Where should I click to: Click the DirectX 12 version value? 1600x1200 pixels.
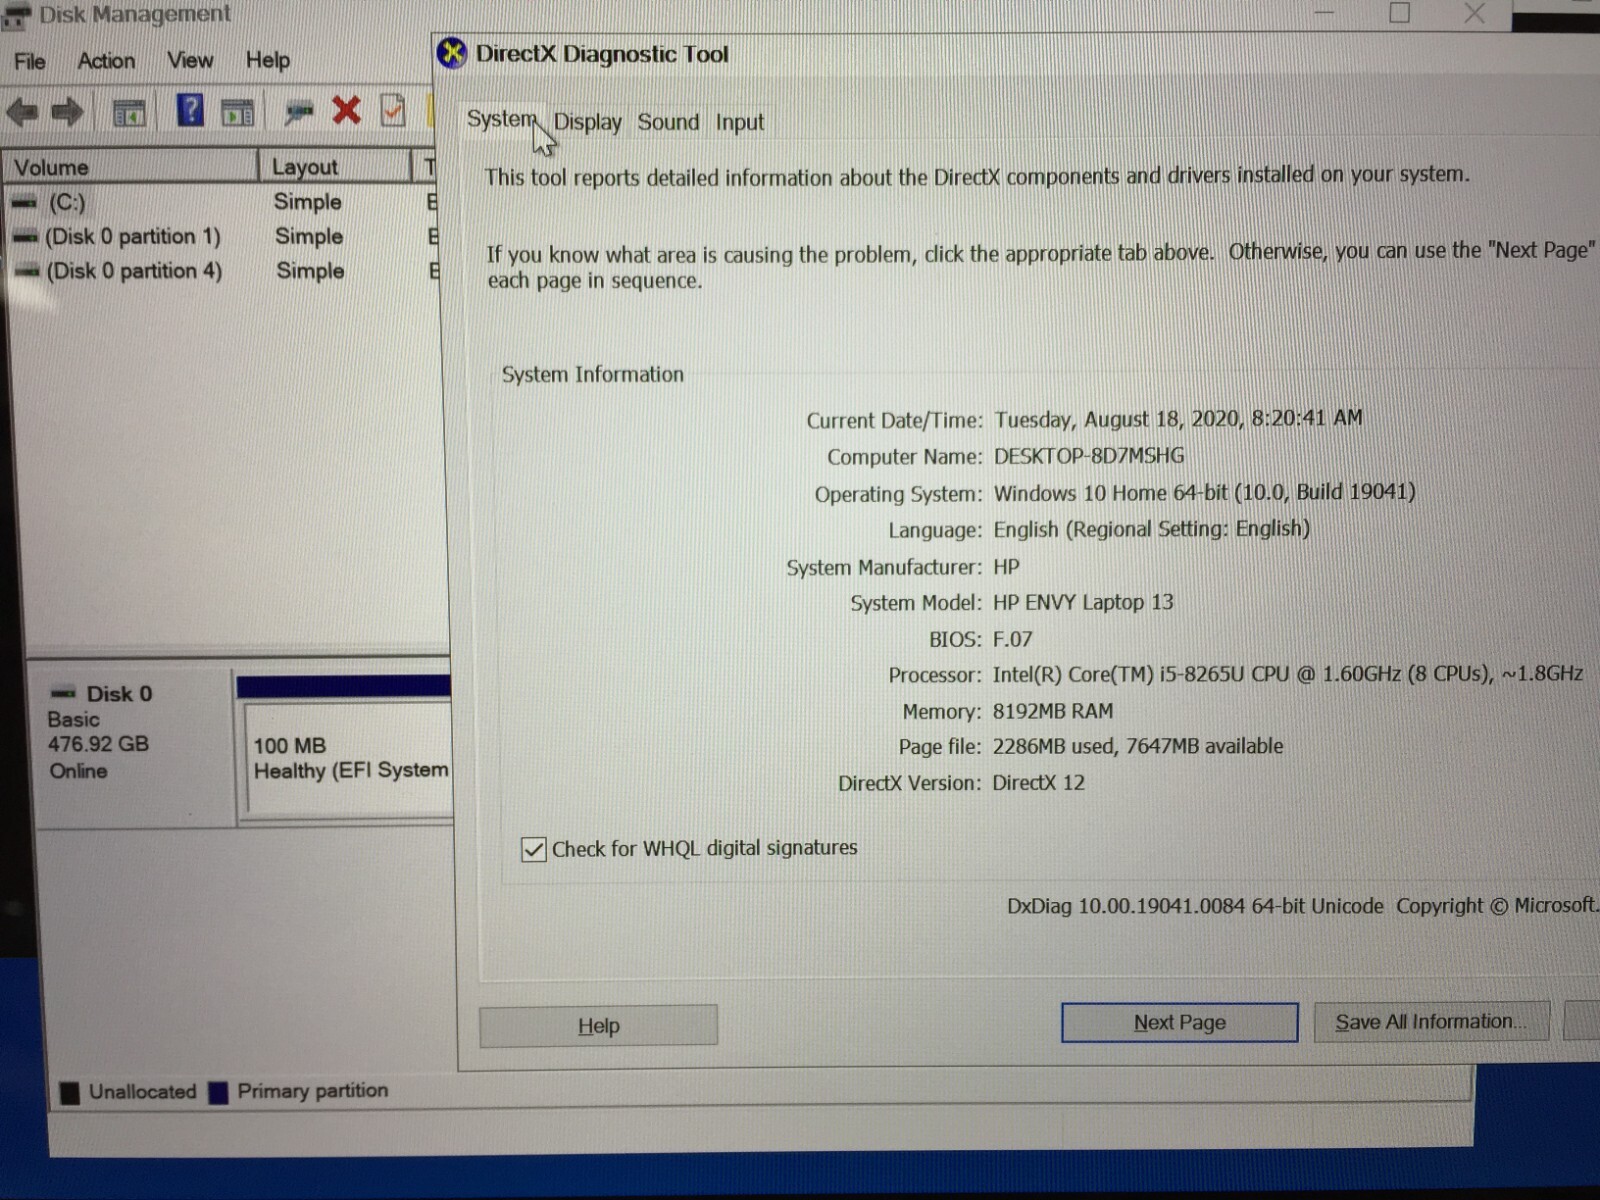1038,782
